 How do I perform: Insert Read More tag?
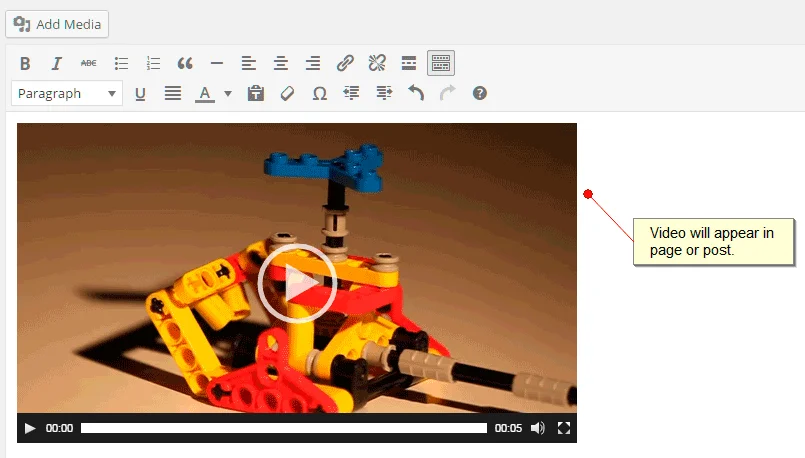[409, 63]
